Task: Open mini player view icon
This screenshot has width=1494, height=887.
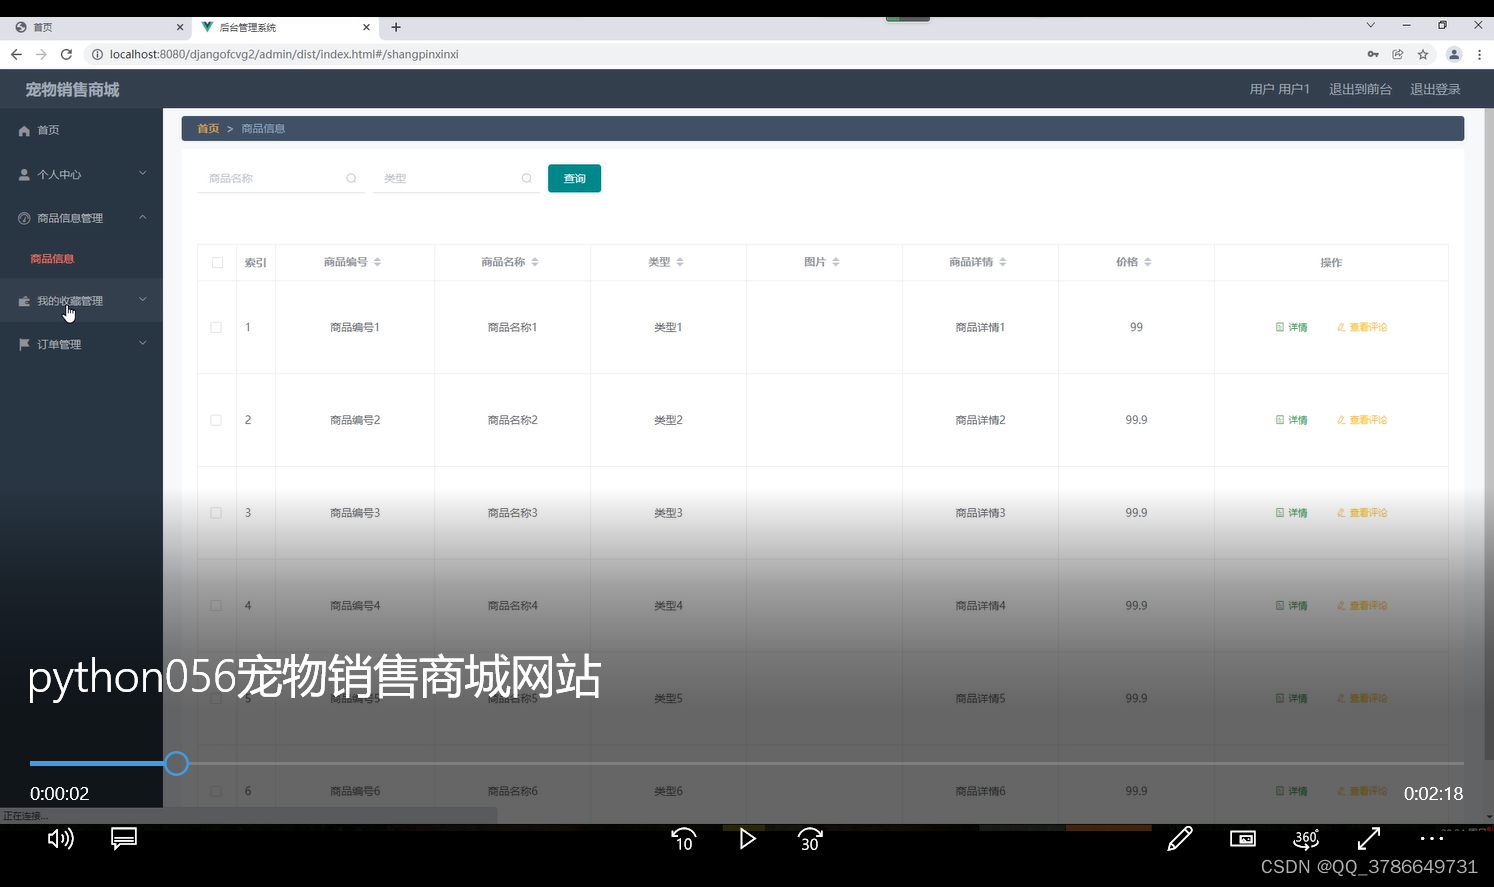Action: pyautogui.click(x=1243, y=838)
